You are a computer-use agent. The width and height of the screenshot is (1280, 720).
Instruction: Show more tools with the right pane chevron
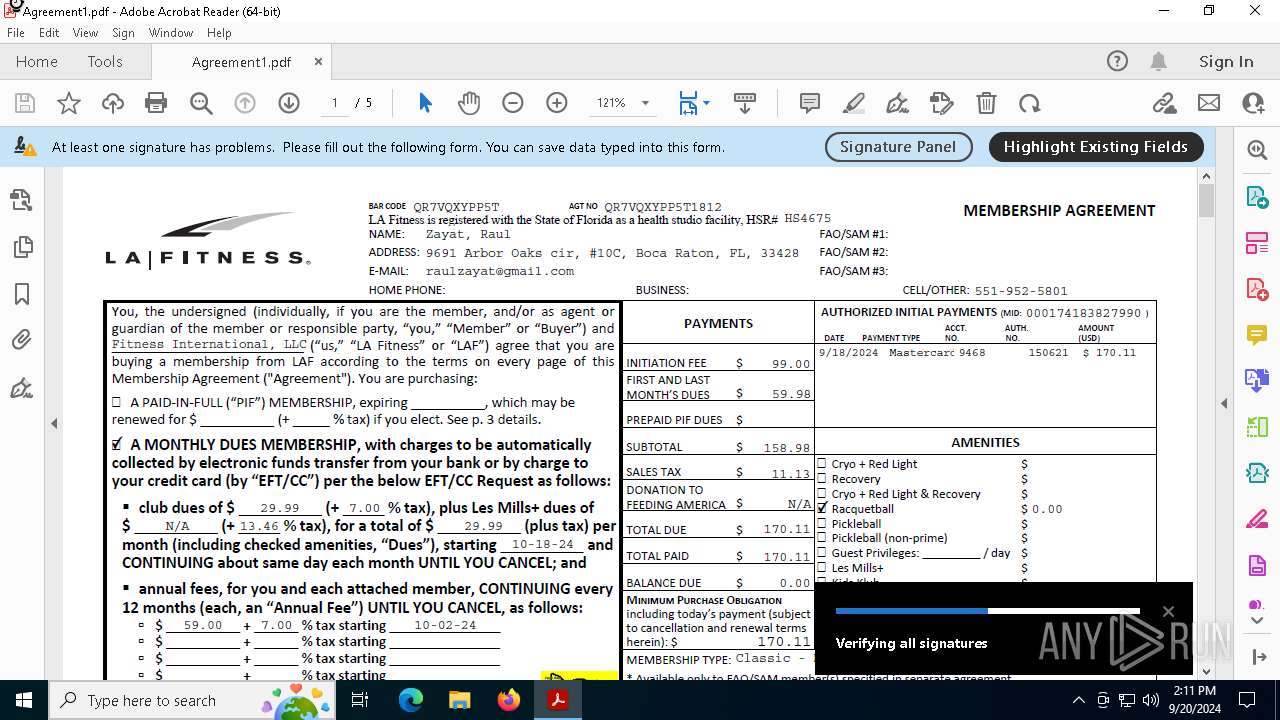tap(1257, 621)
